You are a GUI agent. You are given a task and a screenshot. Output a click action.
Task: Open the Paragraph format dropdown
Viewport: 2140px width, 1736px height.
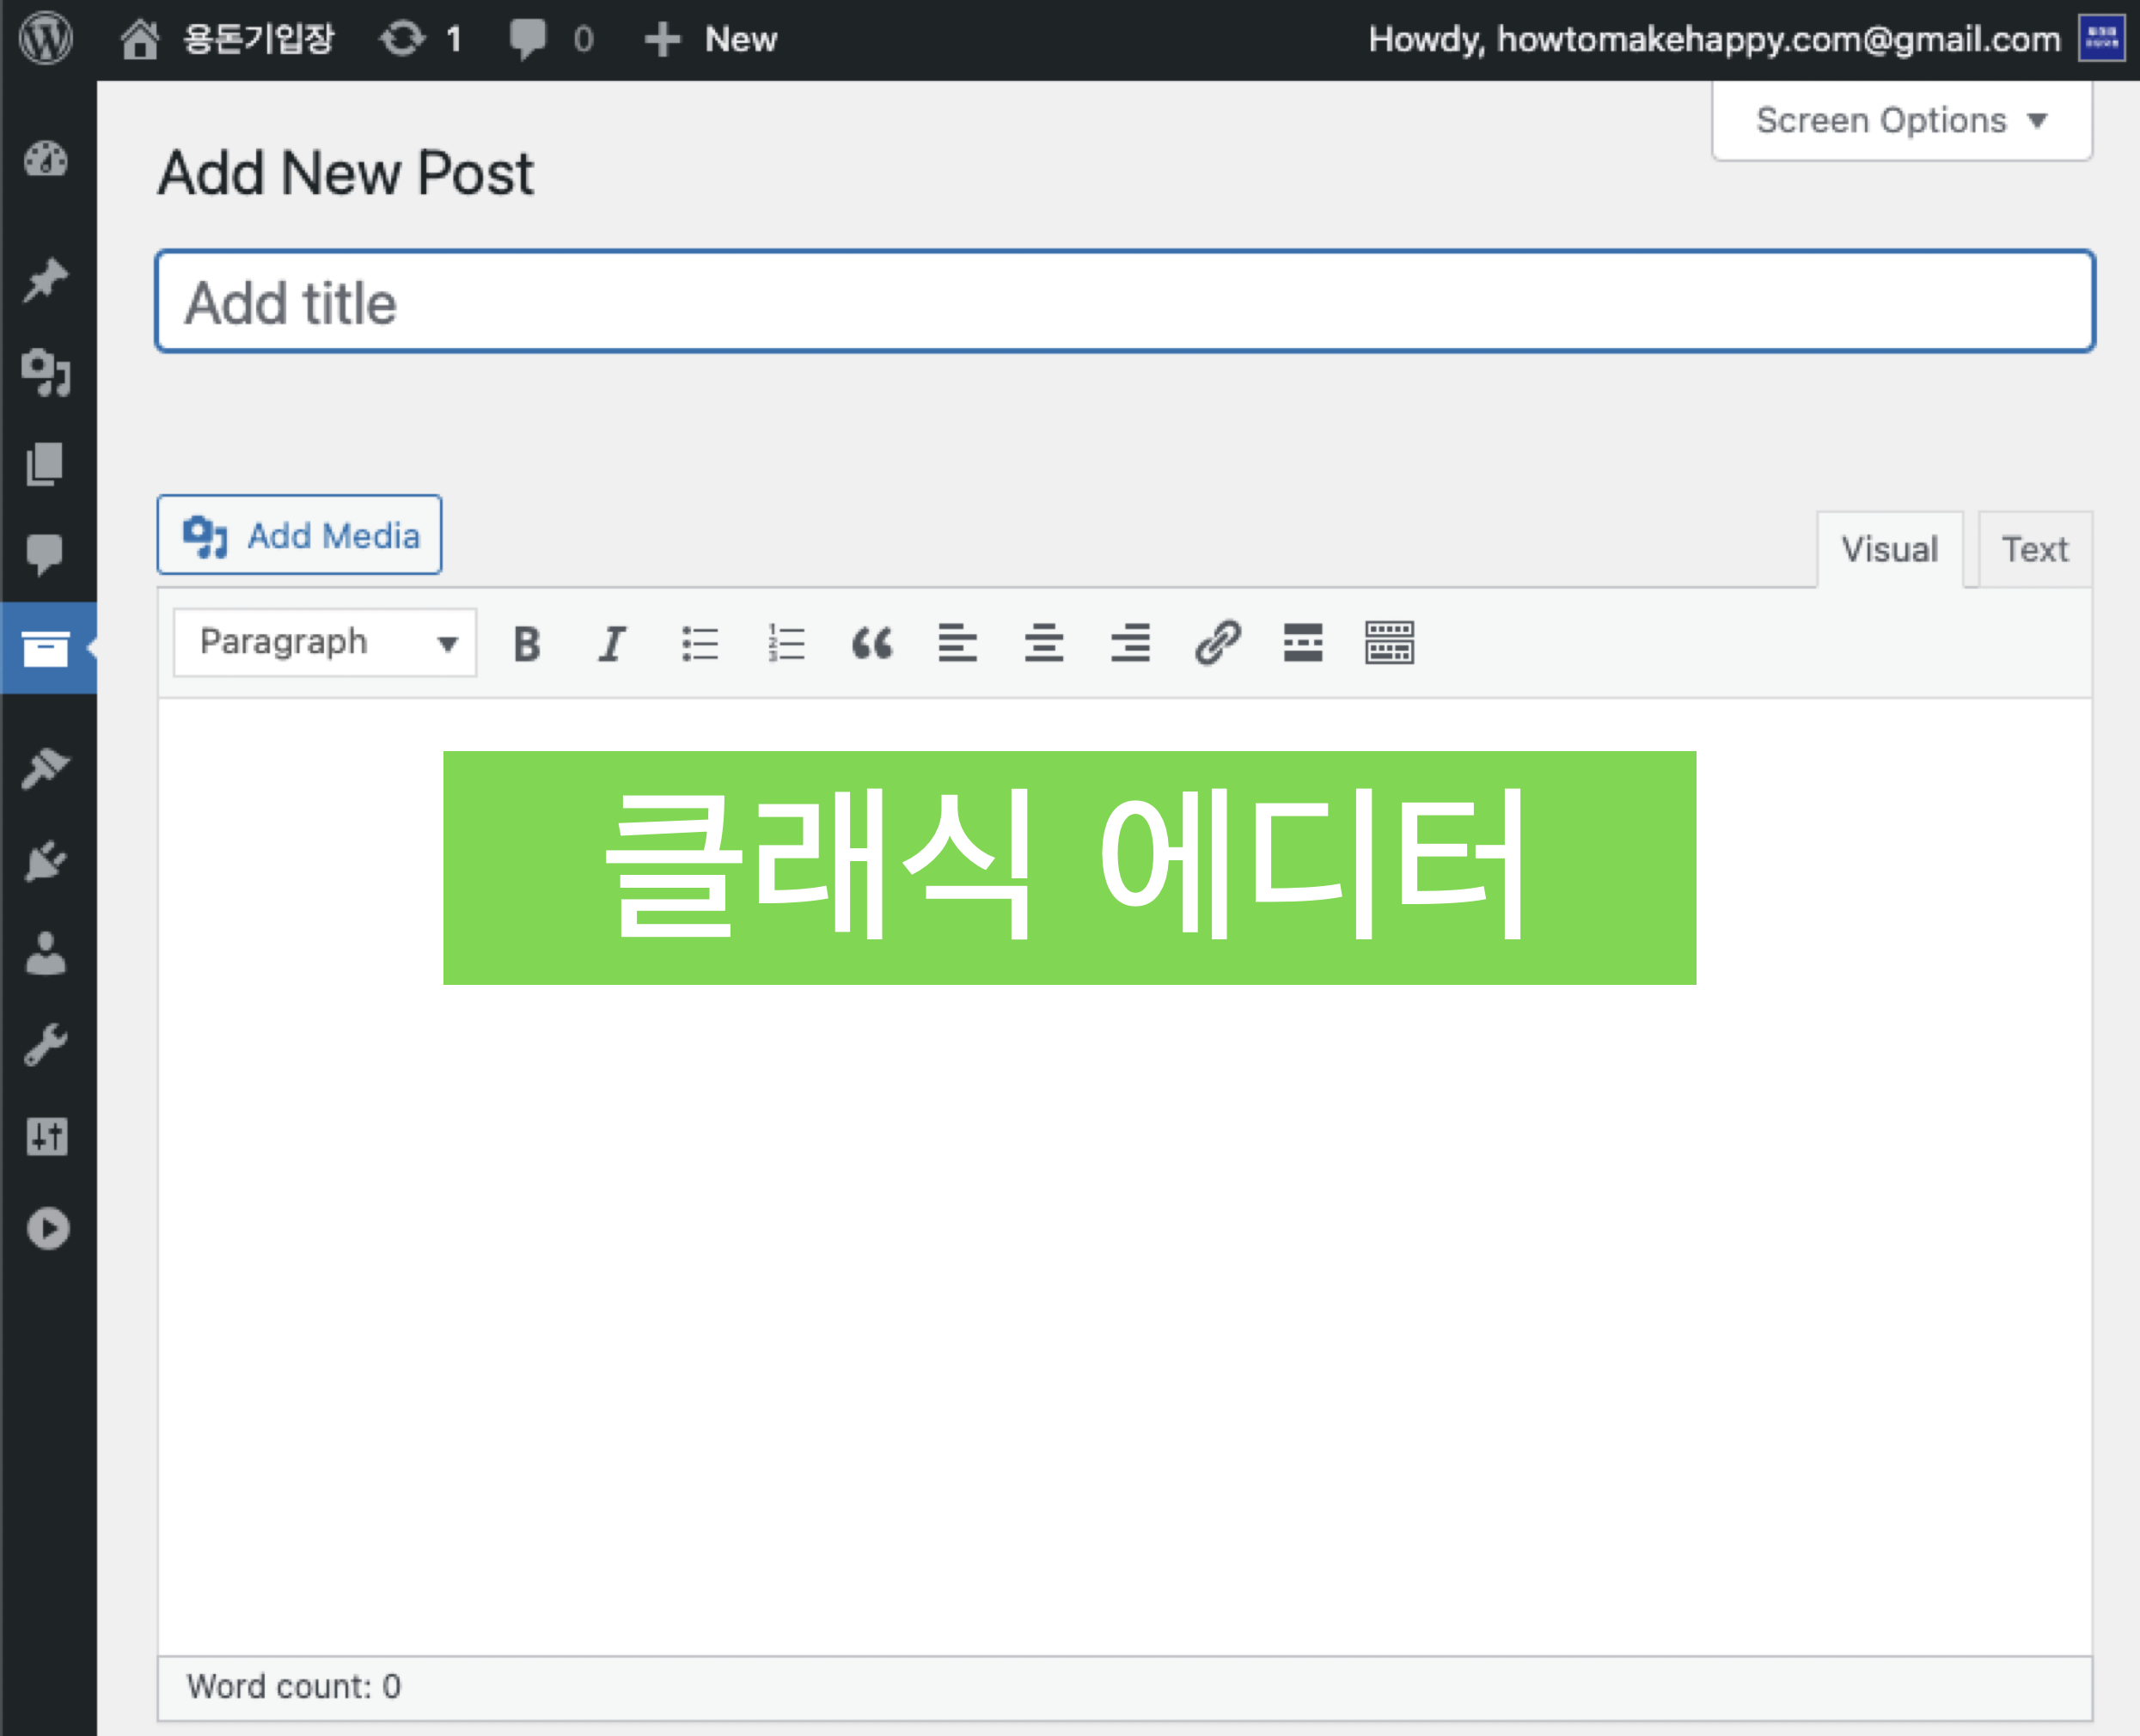[x=325, y=643]
